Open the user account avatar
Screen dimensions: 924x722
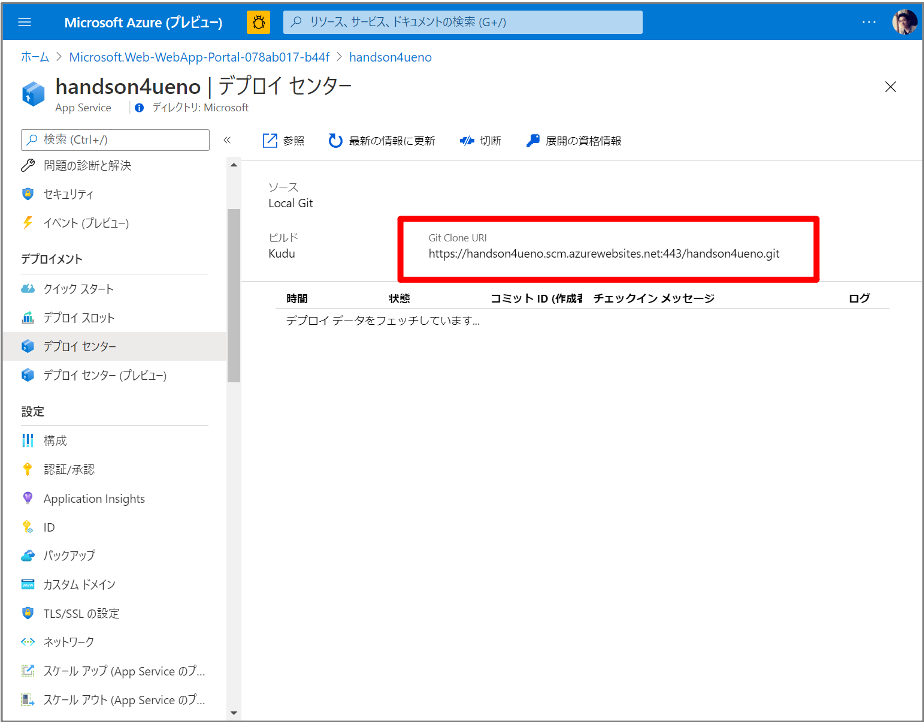[x=904, y=22]
